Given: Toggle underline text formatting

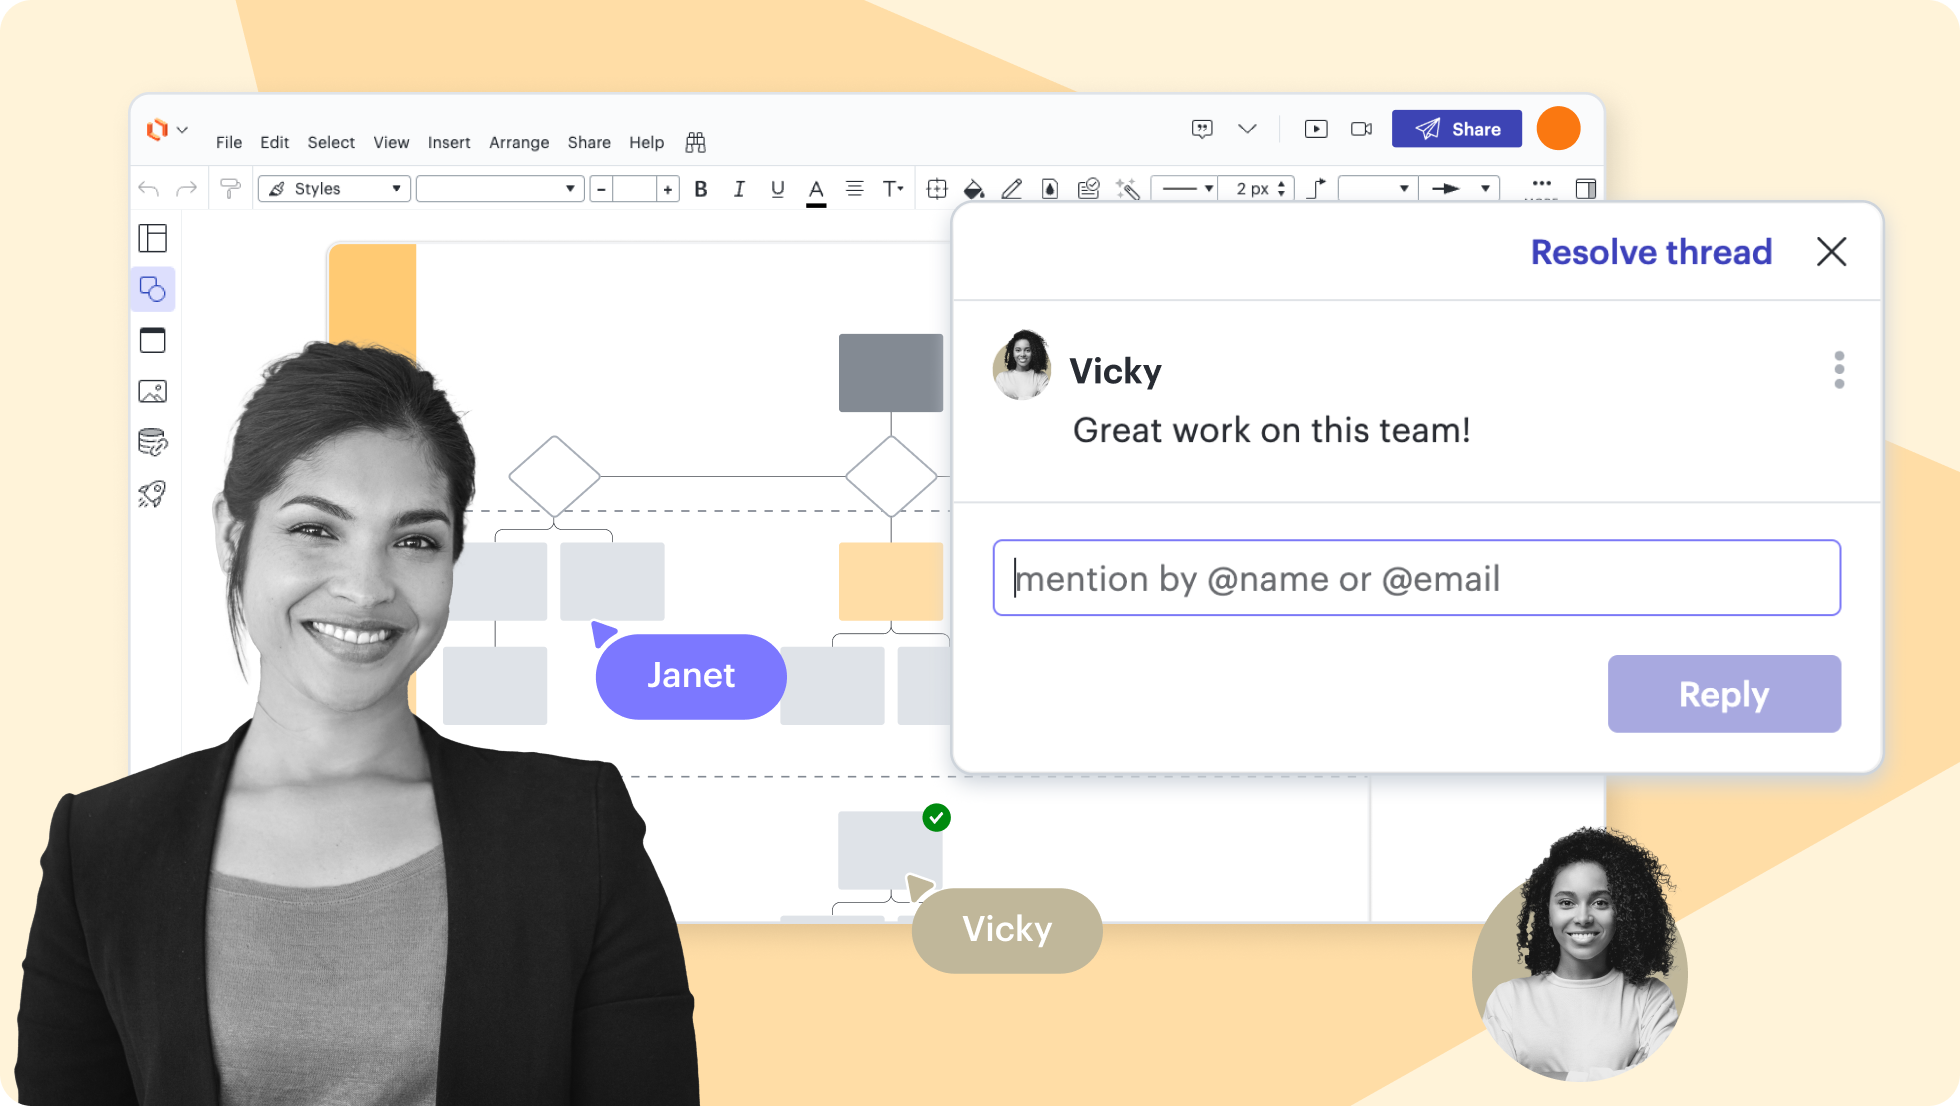Looking at the screenshot, I should click(777, 189).
